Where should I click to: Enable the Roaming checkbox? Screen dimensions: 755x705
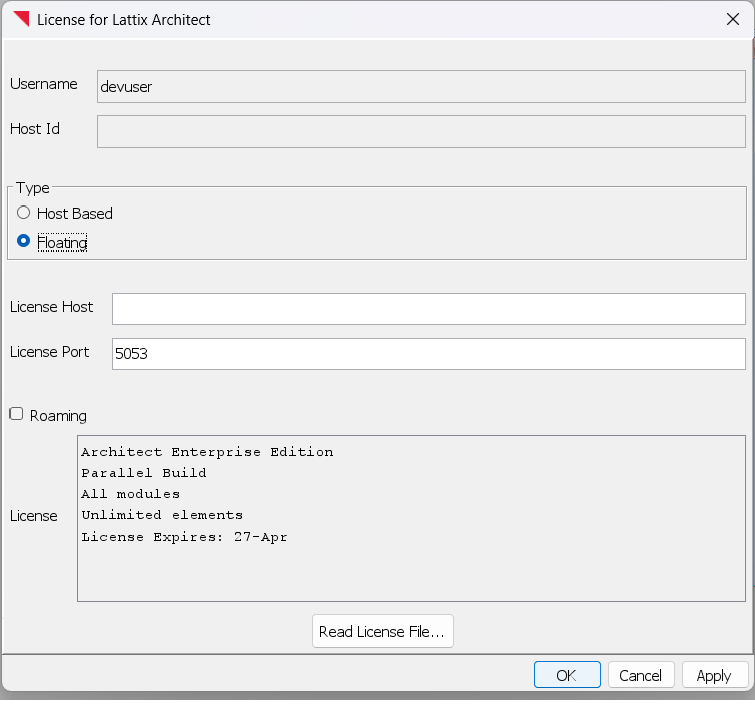(x=16, y=414)
